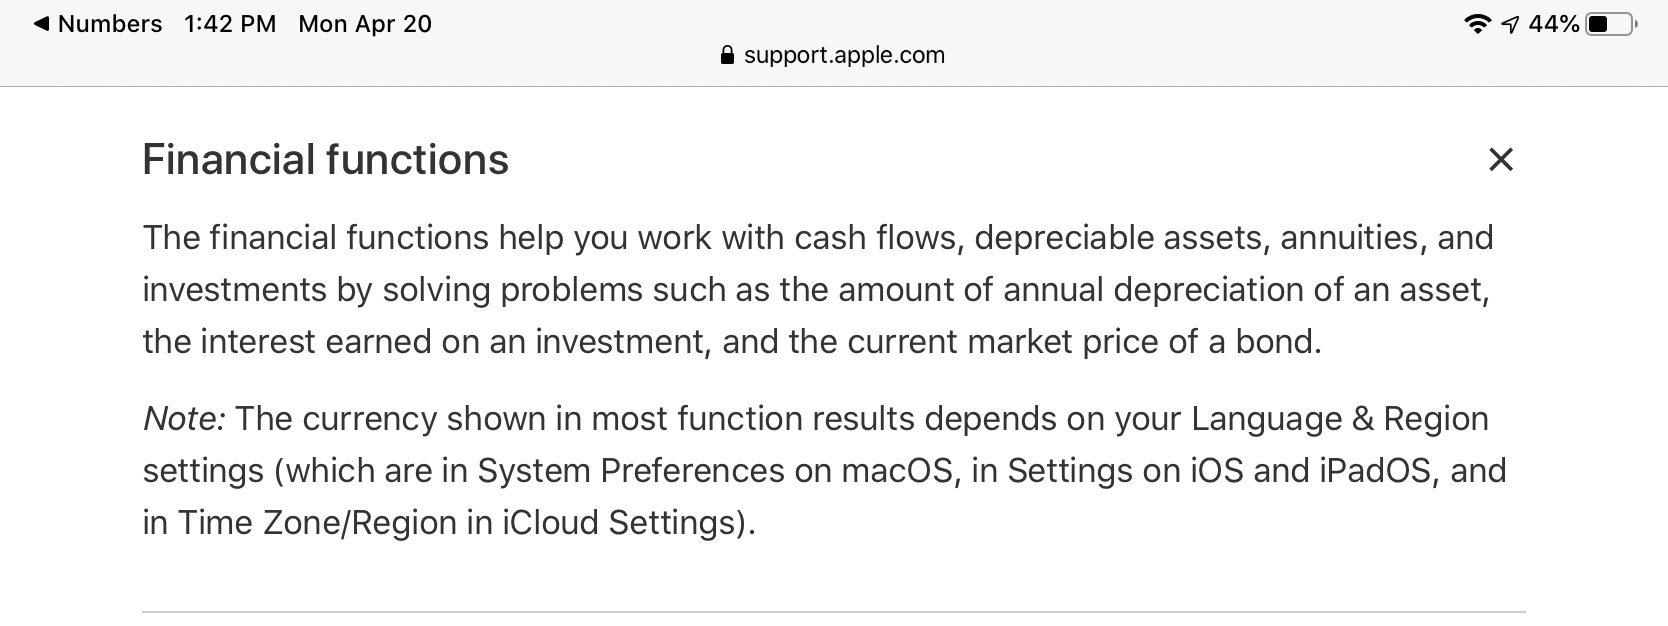
Task: Tap the 1:42 PM clock
Action: coord(230,24)
